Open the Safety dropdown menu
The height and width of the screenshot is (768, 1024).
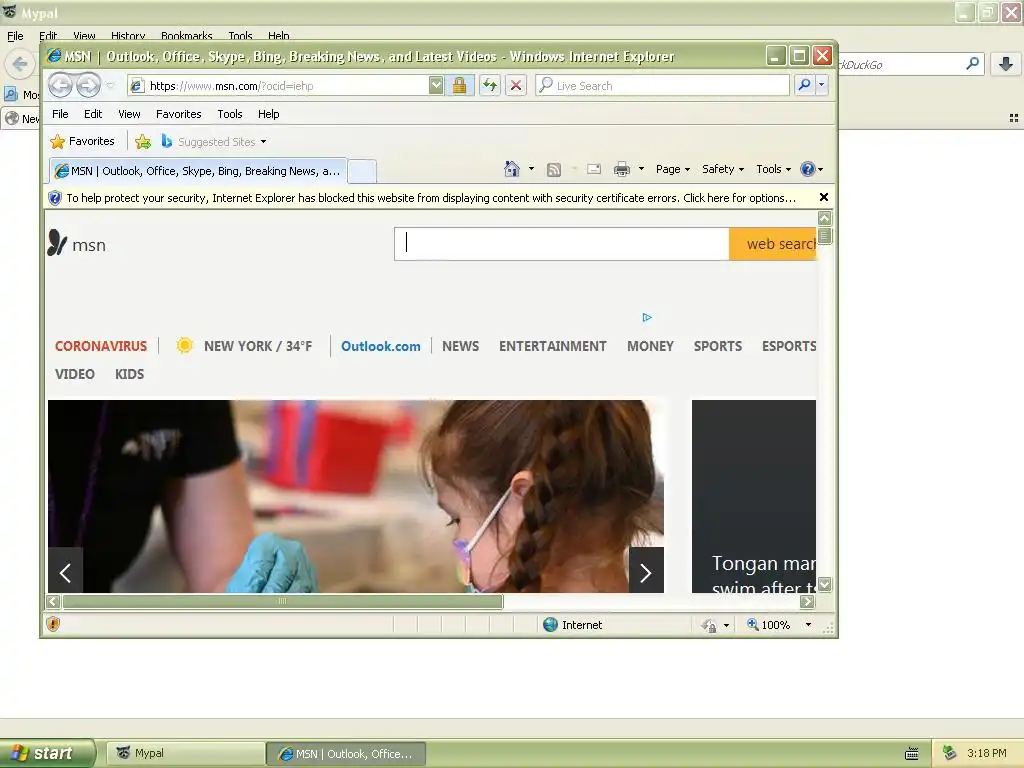pyautogui.click(x=722, y=169)
